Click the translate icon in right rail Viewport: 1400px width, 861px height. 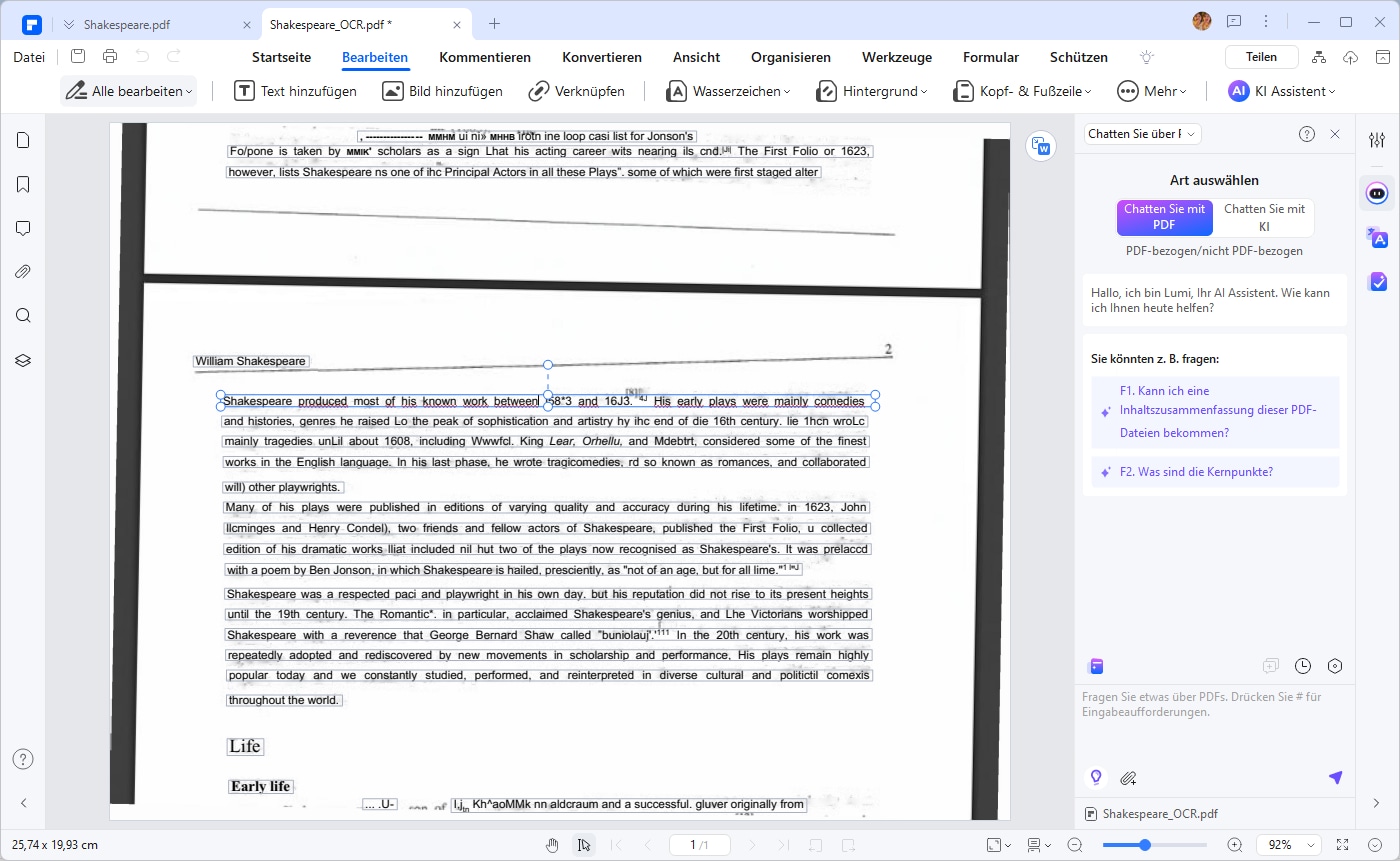pos(1377,237)
